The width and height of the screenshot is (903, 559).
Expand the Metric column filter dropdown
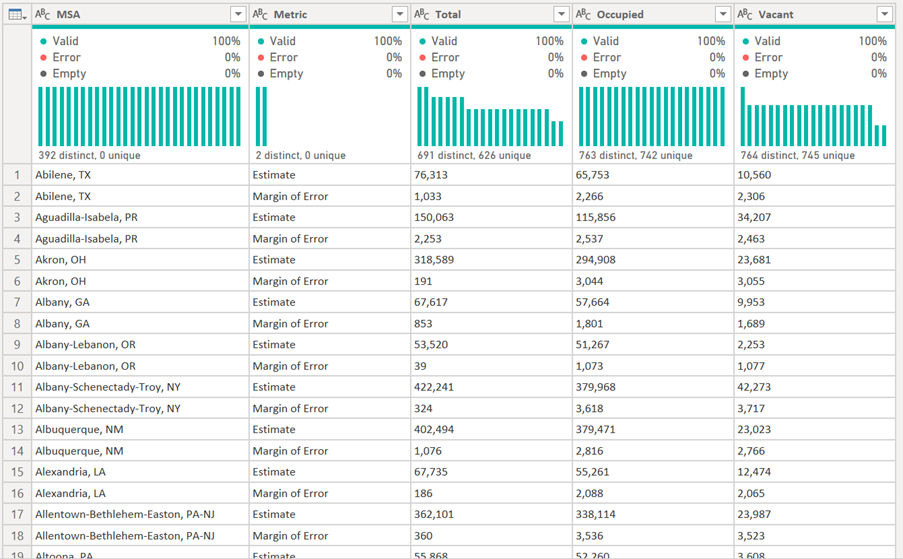coord(399,14)
